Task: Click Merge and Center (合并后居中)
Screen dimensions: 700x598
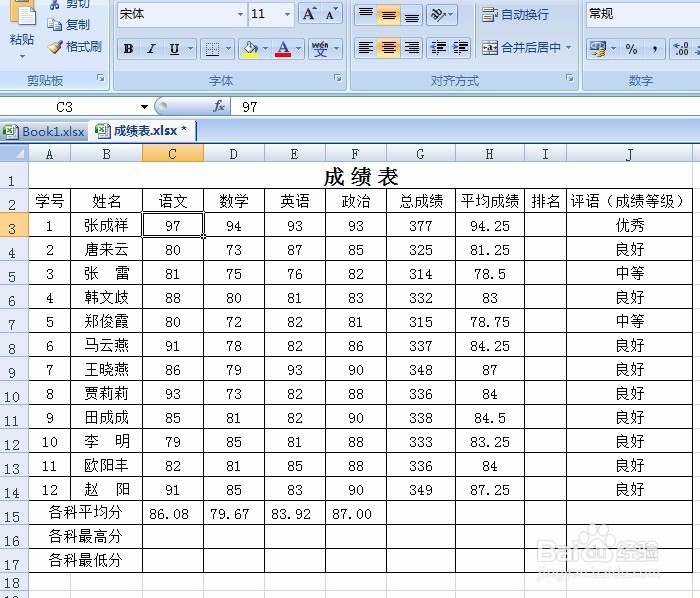Action: click(521, 48)
